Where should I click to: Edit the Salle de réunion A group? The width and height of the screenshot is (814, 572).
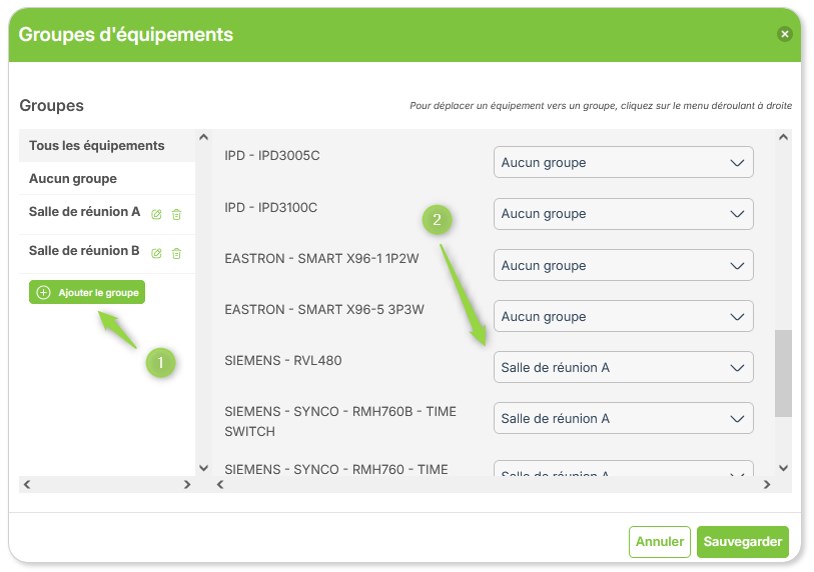pos(156,214)
